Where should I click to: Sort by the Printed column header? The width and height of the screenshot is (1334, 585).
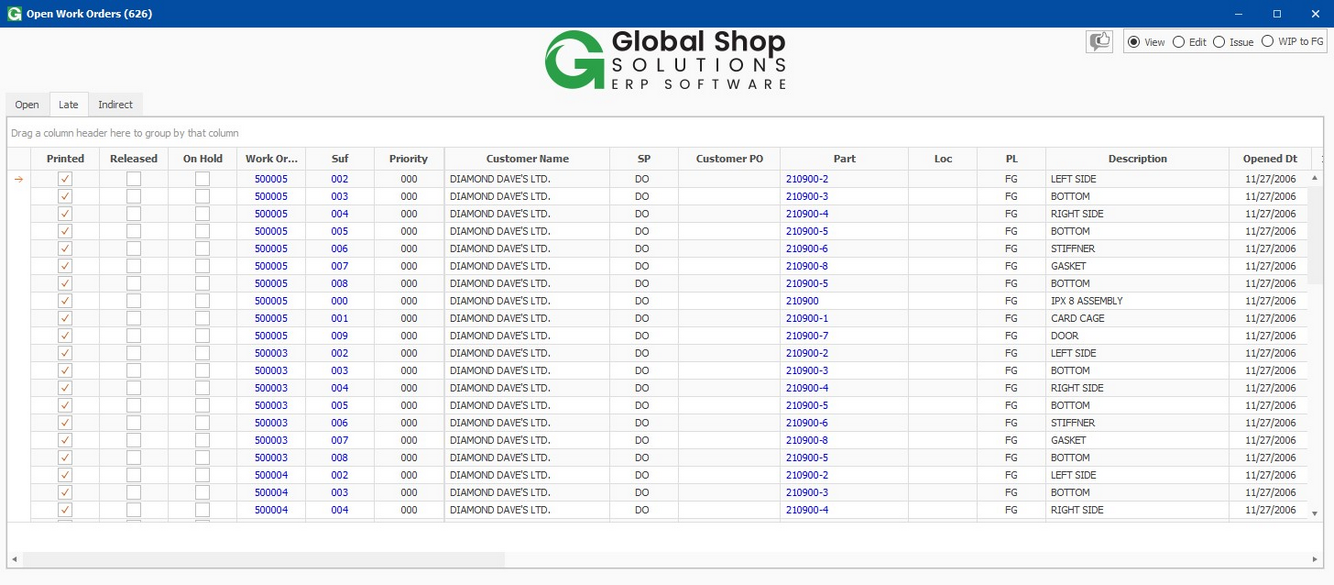coord(65,159)
